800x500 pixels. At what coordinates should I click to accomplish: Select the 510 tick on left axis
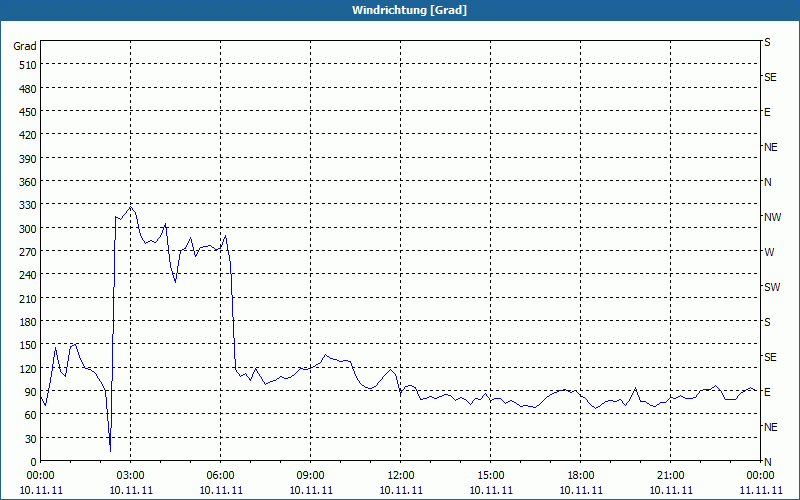point(25,65)
